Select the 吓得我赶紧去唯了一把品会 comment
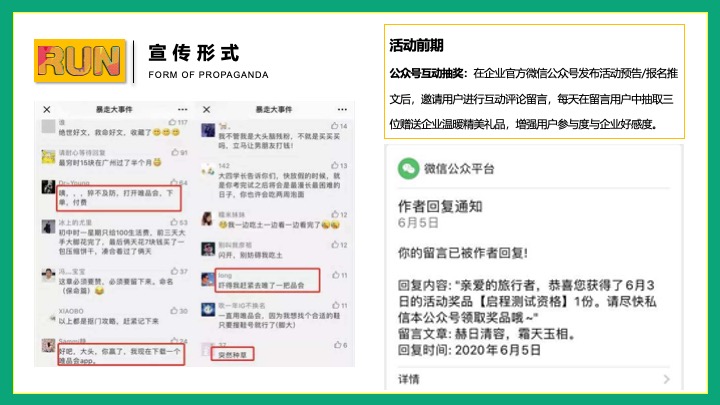Image resolution: width=720 pixels, height=405 pixels. tap(261, 285)
